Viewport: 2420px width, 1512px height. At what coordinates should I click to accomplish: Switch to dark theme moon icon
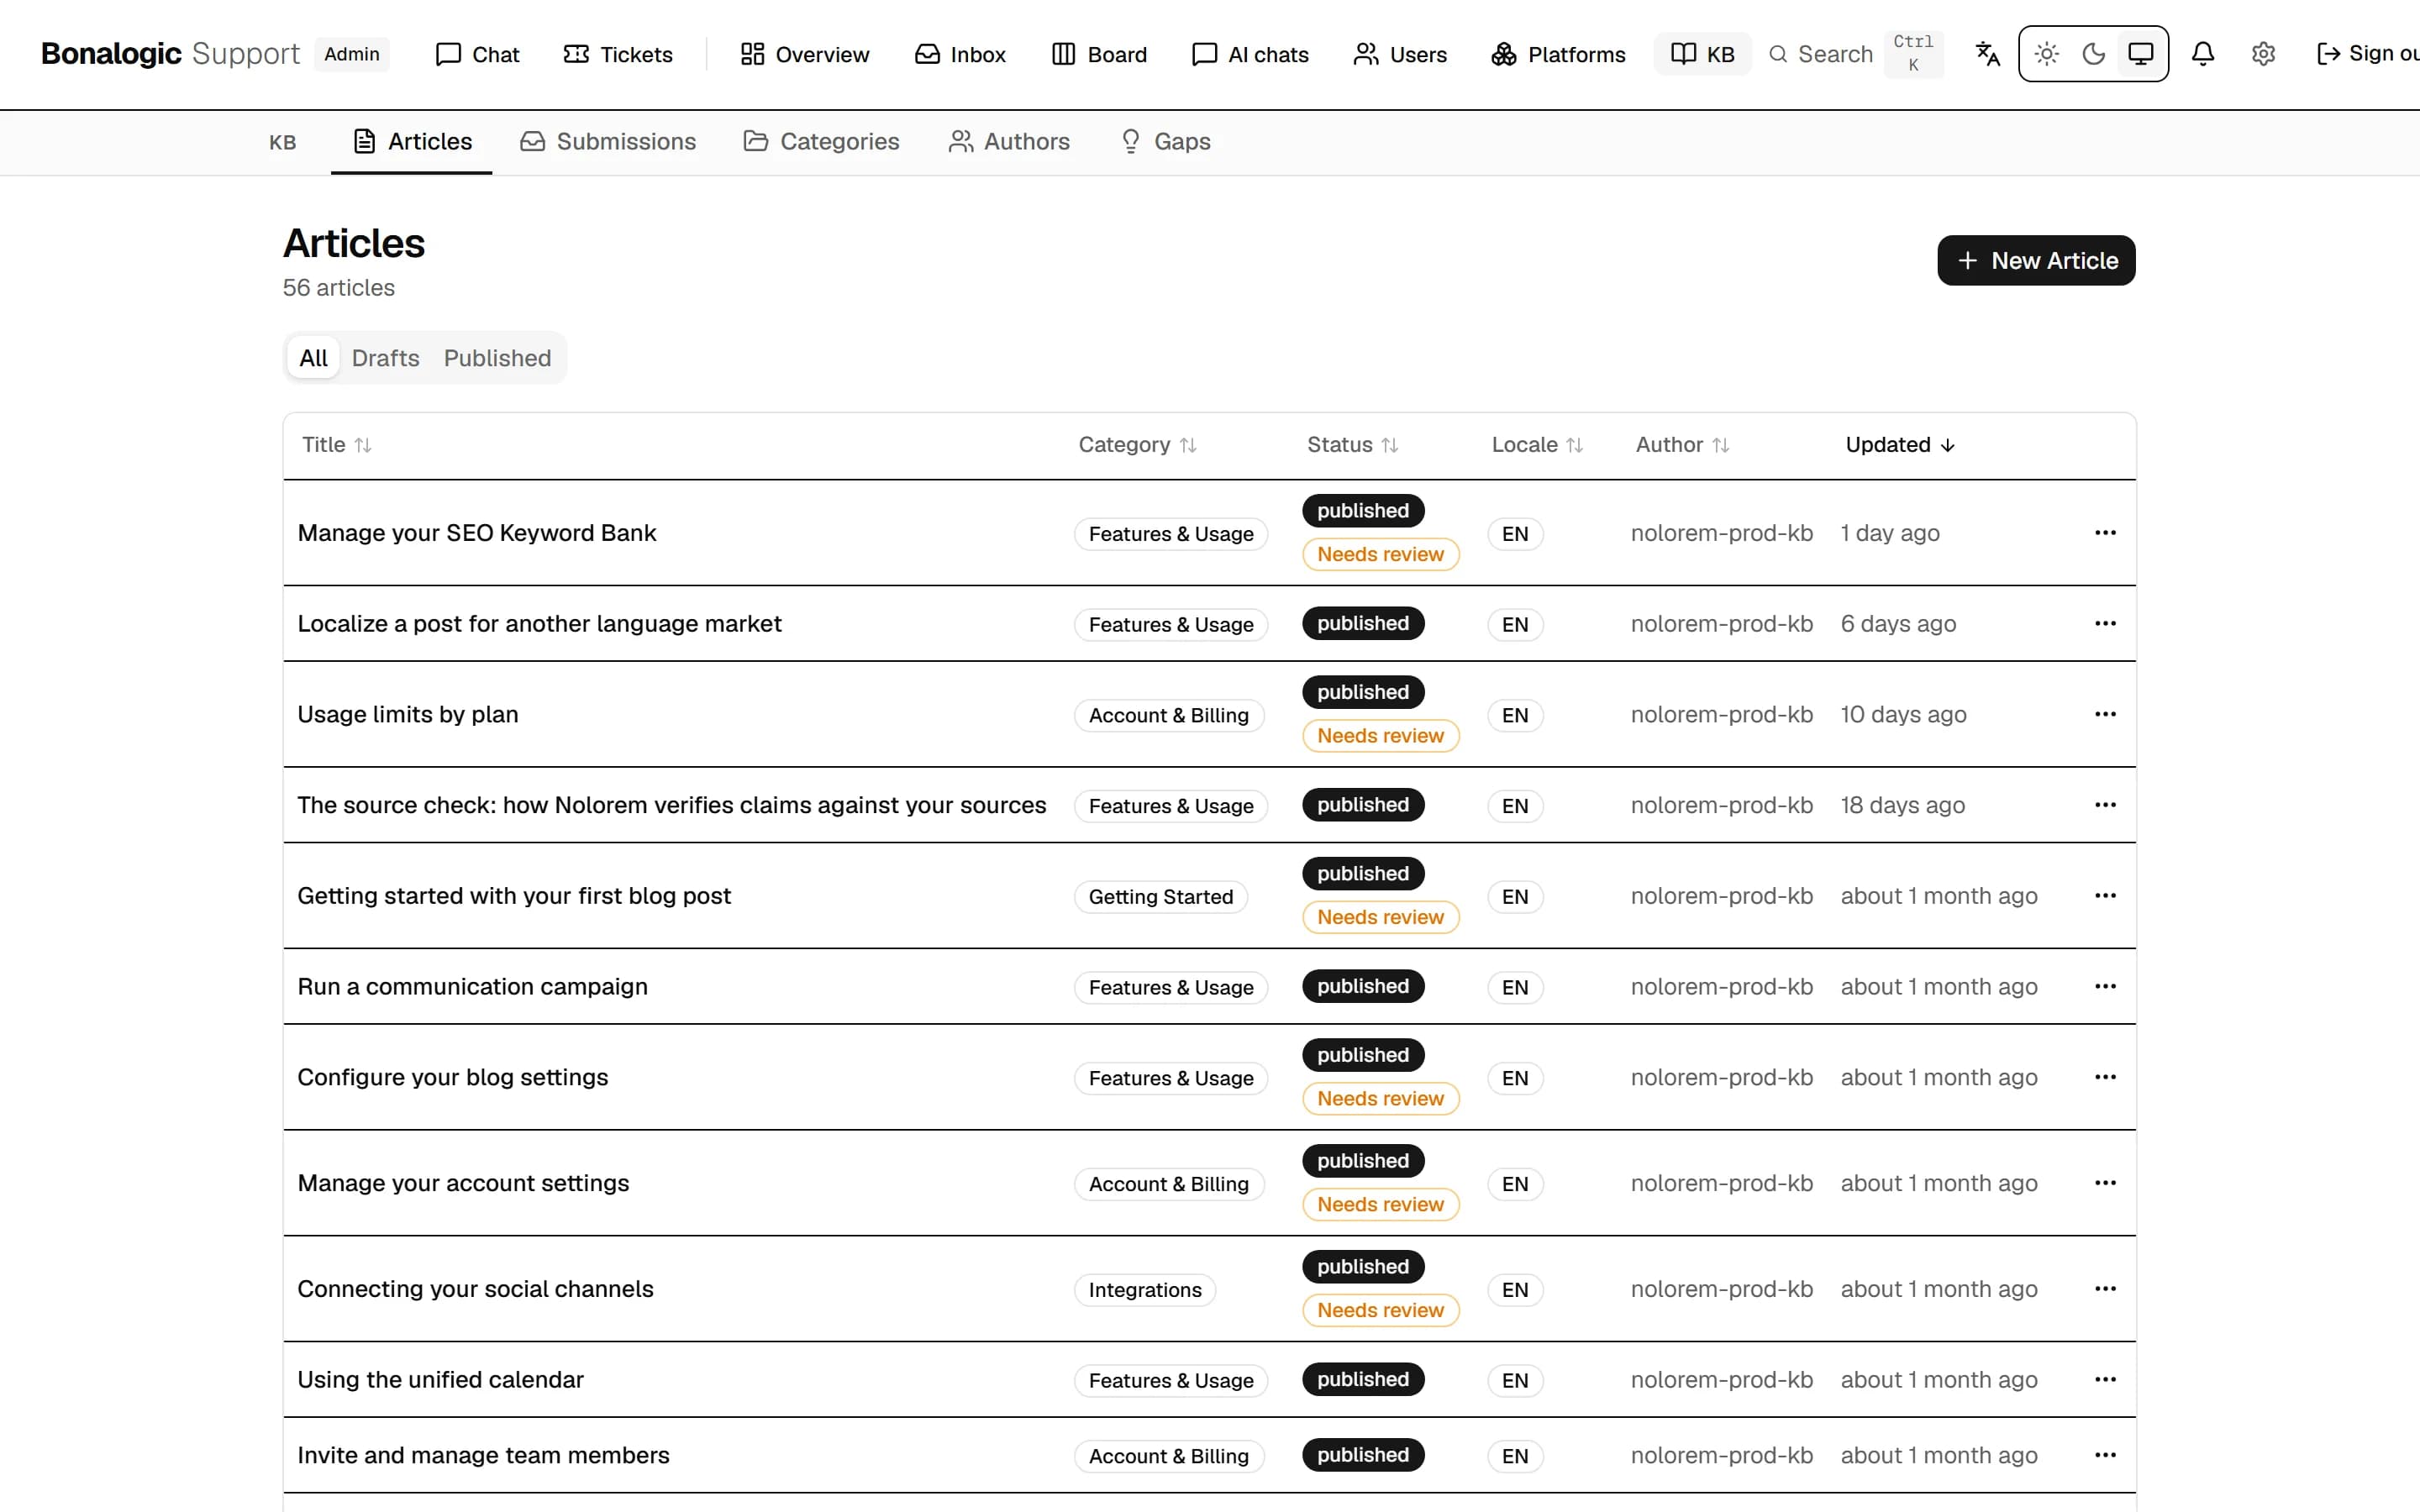click(2093, 54)
